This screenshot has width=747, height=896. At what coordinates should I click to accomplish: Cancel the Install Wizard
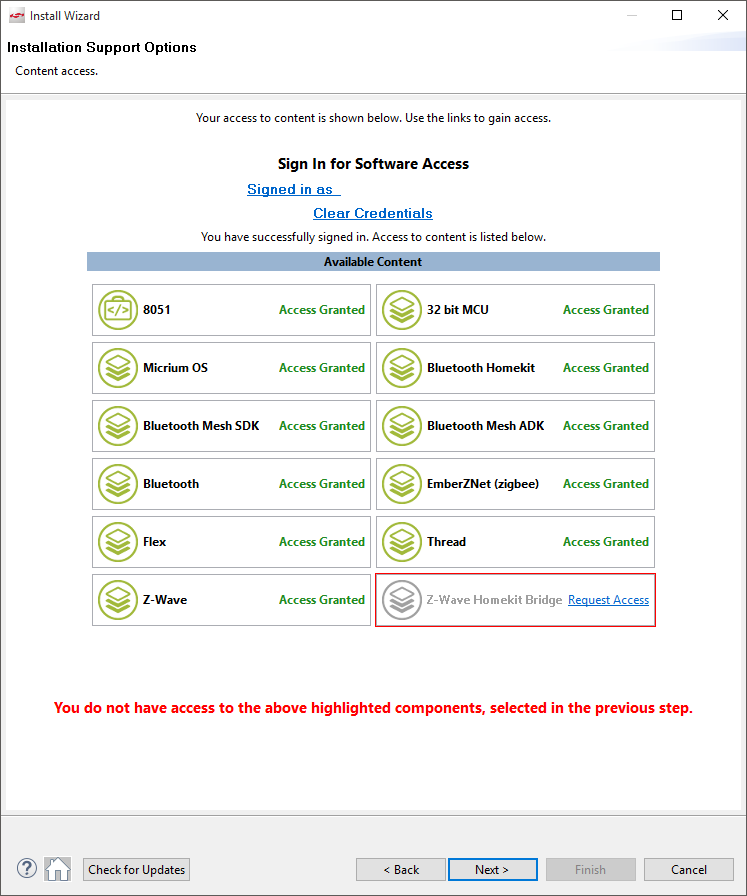[x=689, y=870]
